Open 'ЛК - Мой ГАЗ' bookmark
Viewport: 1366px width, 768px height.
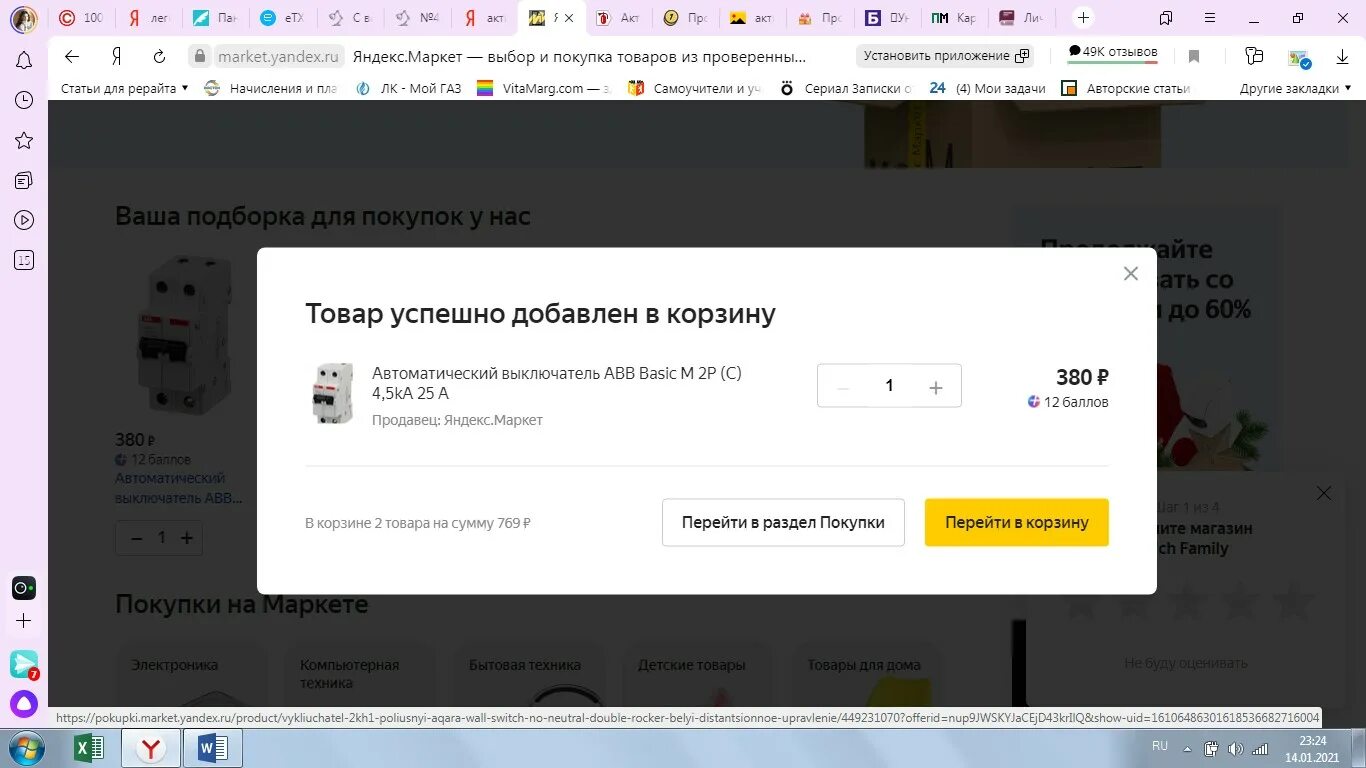[409, 88]
